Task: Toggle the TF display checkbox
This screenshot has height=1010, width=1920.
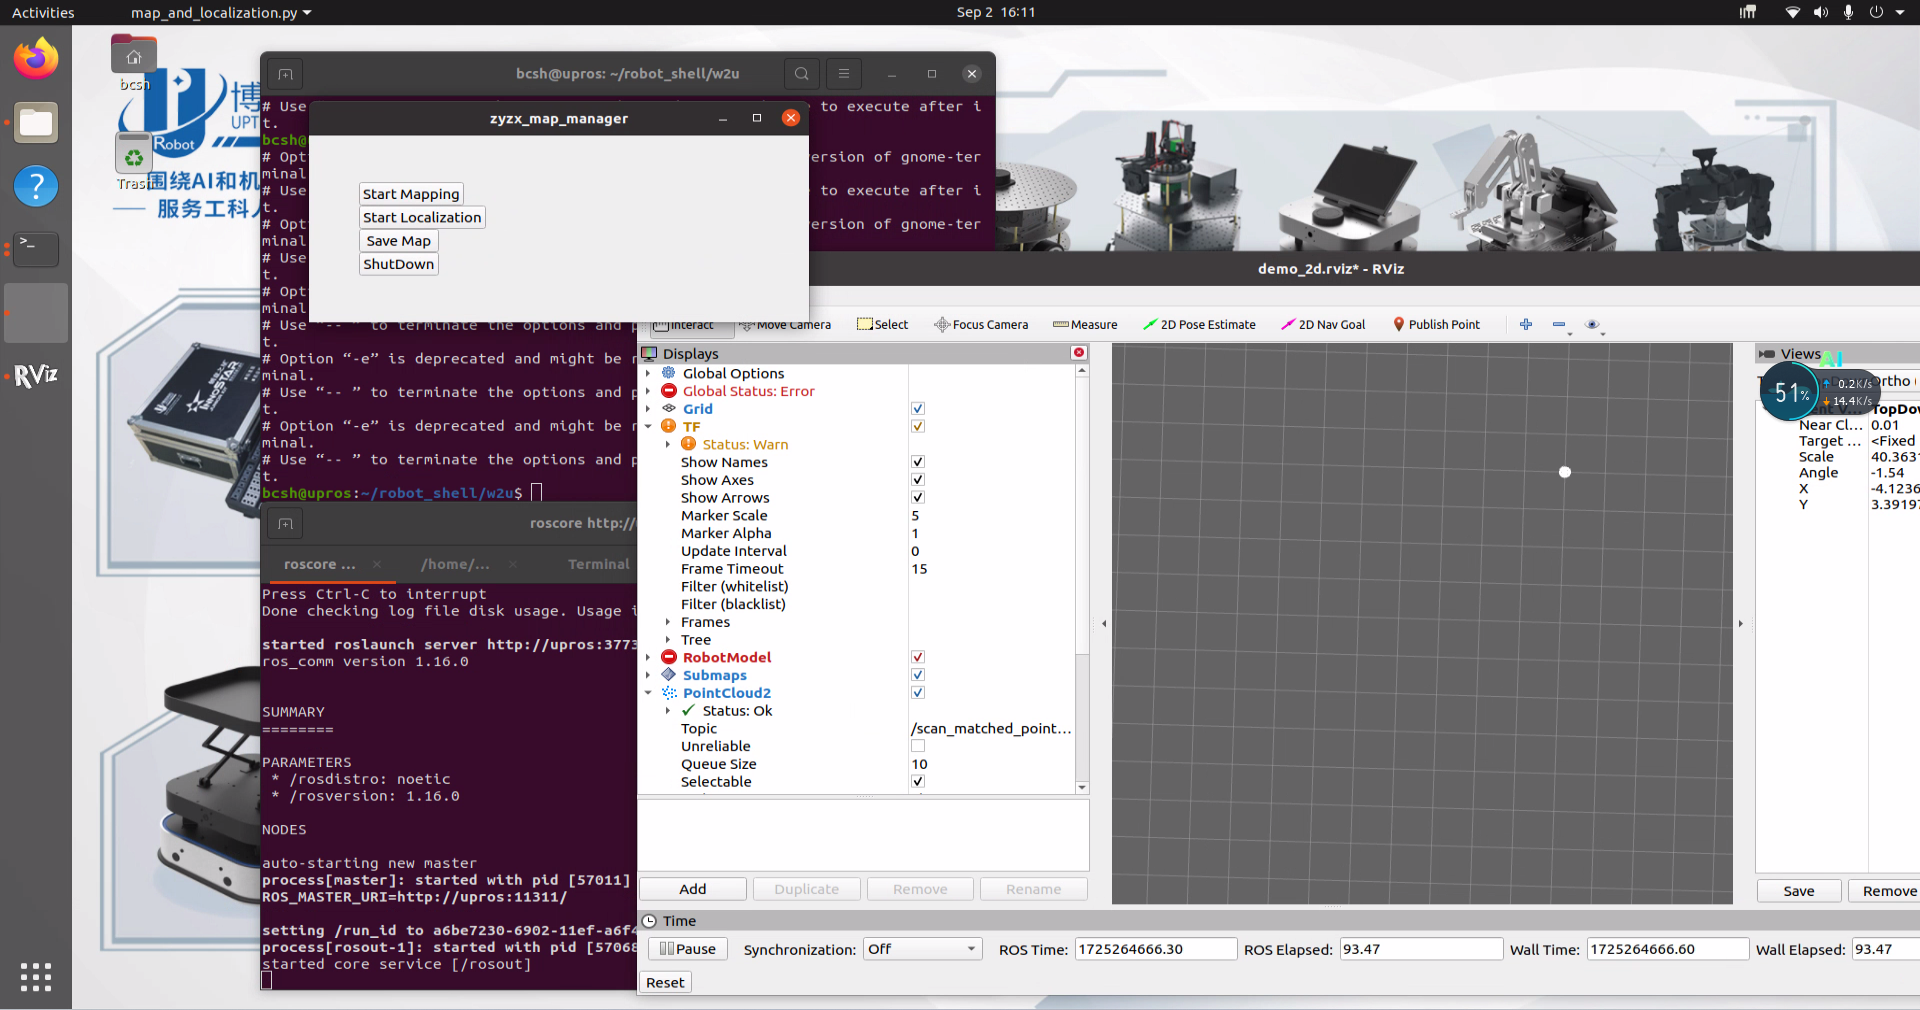Action: click(918, 427)
